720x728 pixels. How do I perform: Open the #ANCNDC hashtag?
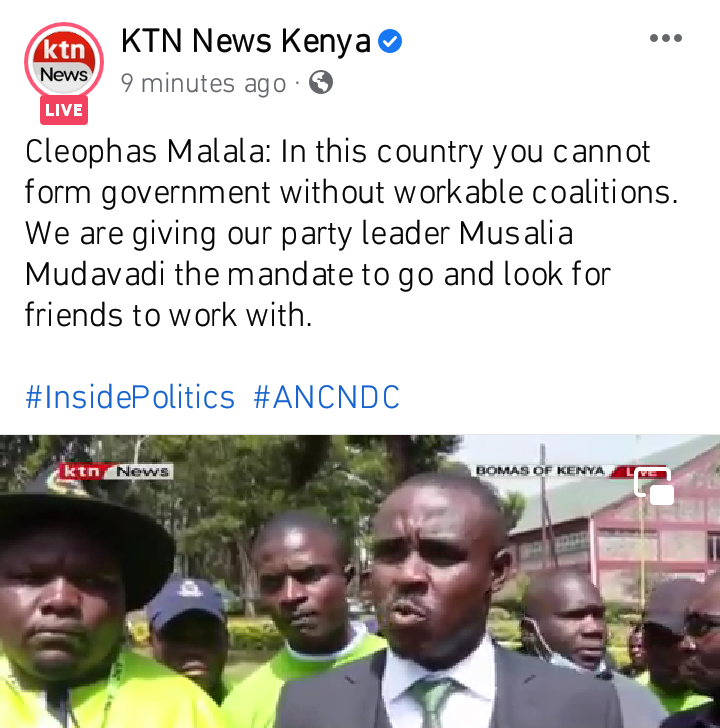click(326, 397)
